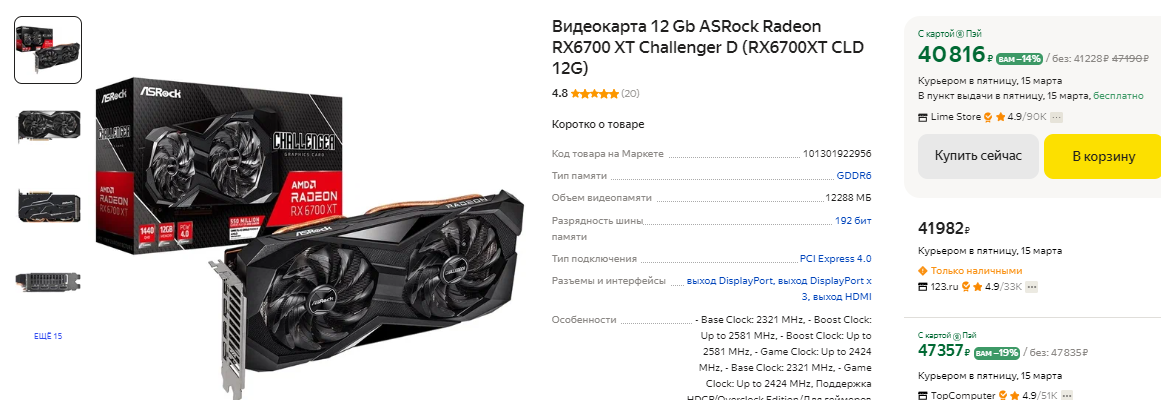Open the reviews count (20) link
Screen dimensions: 1161x400
click(x=631, y=94)
